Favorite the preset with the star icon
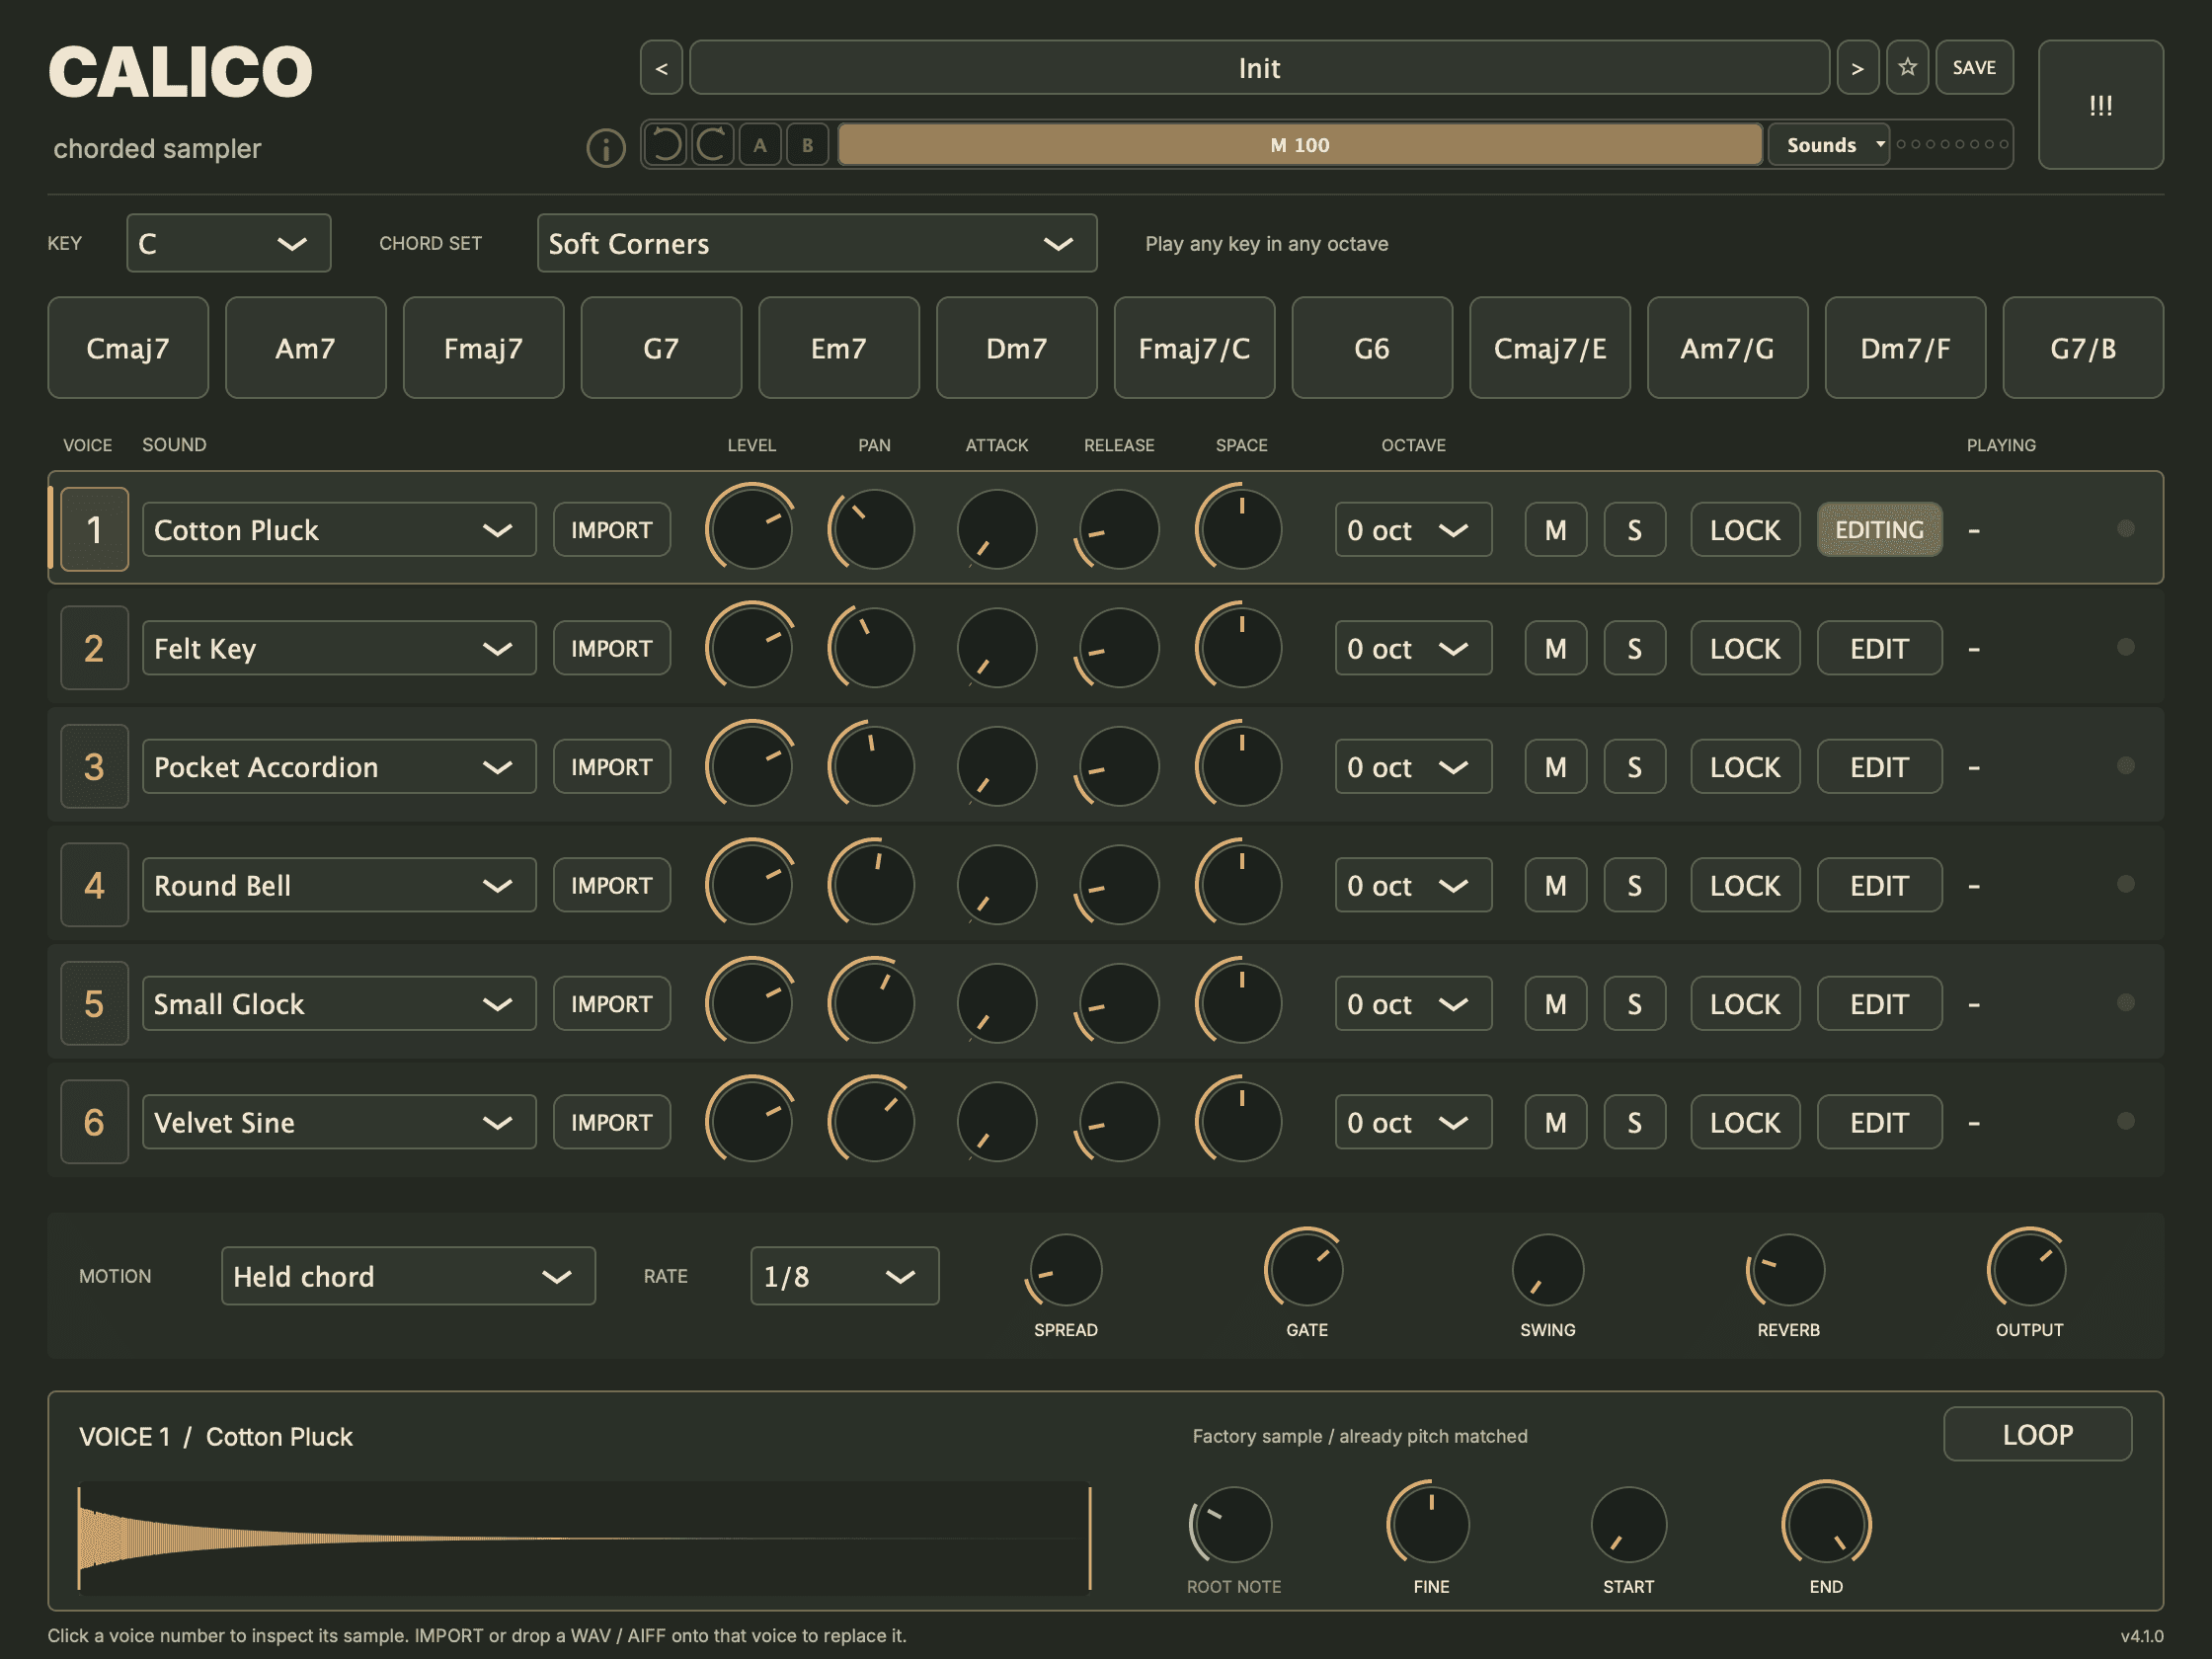 tap(1907, 68)
